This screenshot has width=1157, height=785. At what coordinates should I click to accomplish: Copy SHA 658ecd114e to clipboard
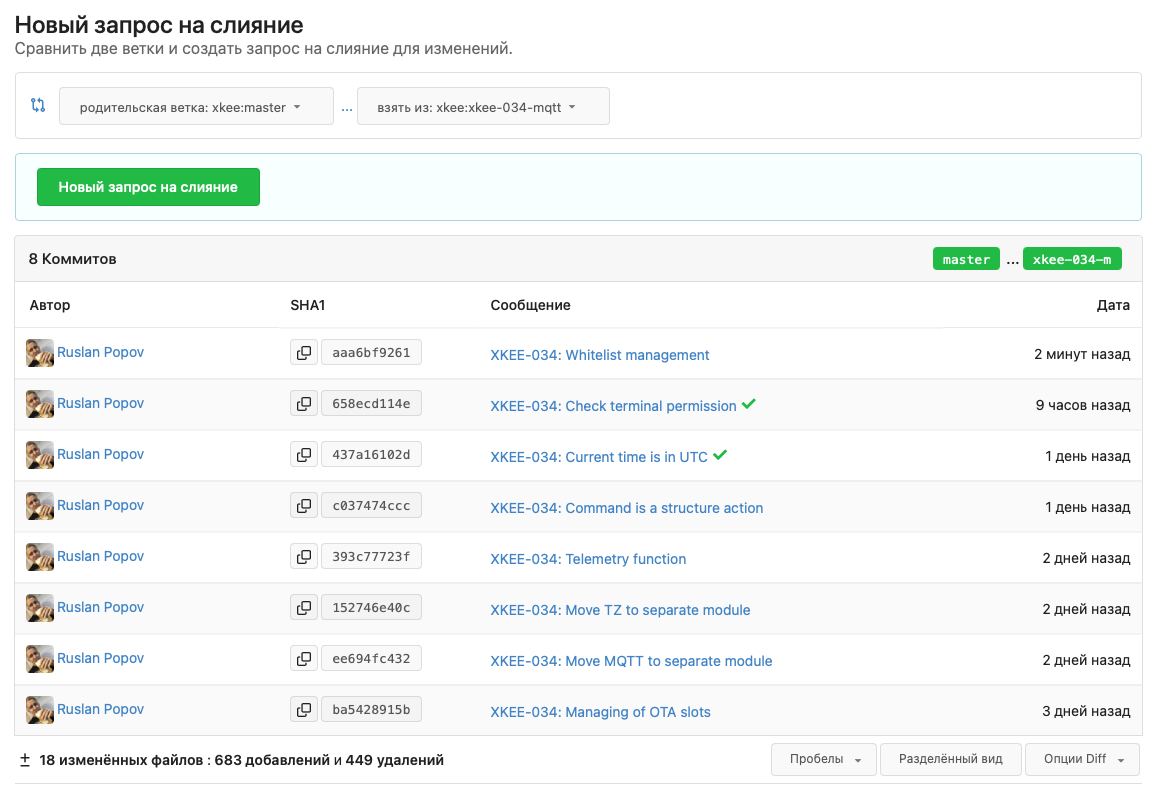303,404
